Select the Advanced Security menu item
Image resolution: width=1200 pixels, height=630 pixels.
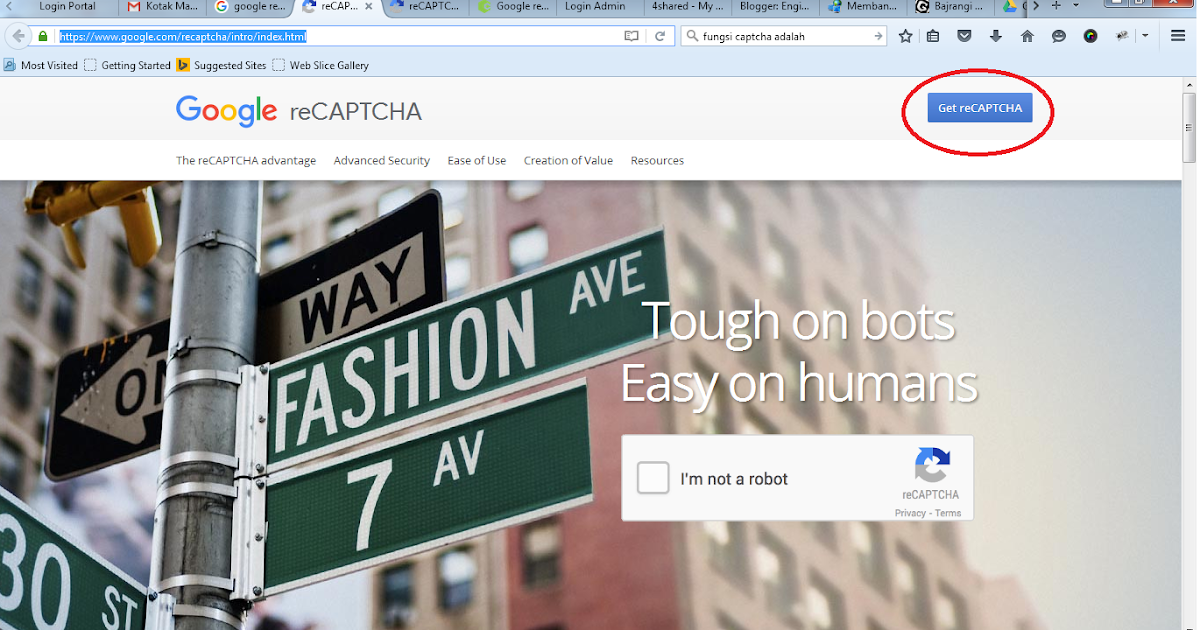[x=382, y=160]
